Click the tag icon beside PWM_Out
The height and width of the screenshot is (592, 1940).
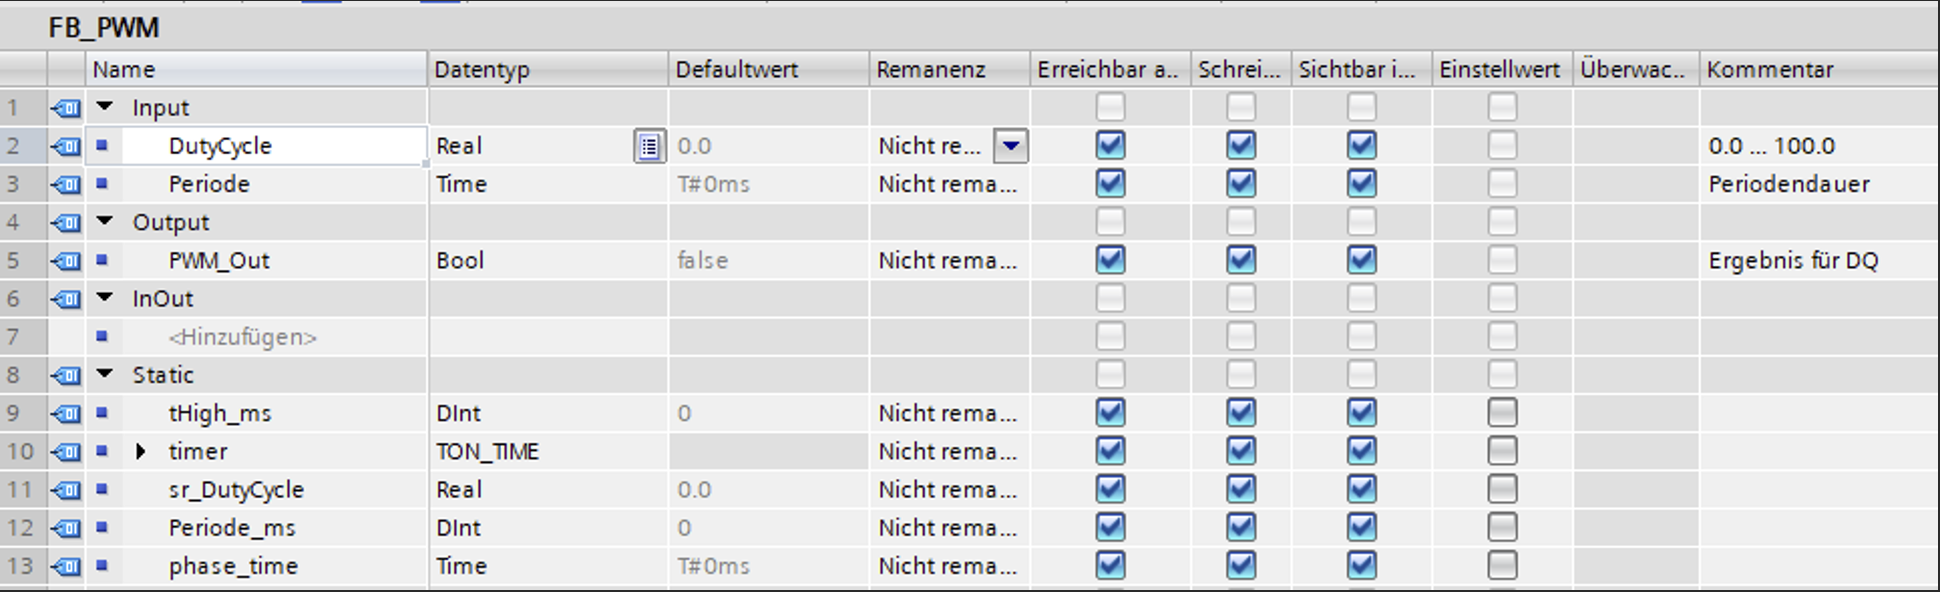(66, 261)
